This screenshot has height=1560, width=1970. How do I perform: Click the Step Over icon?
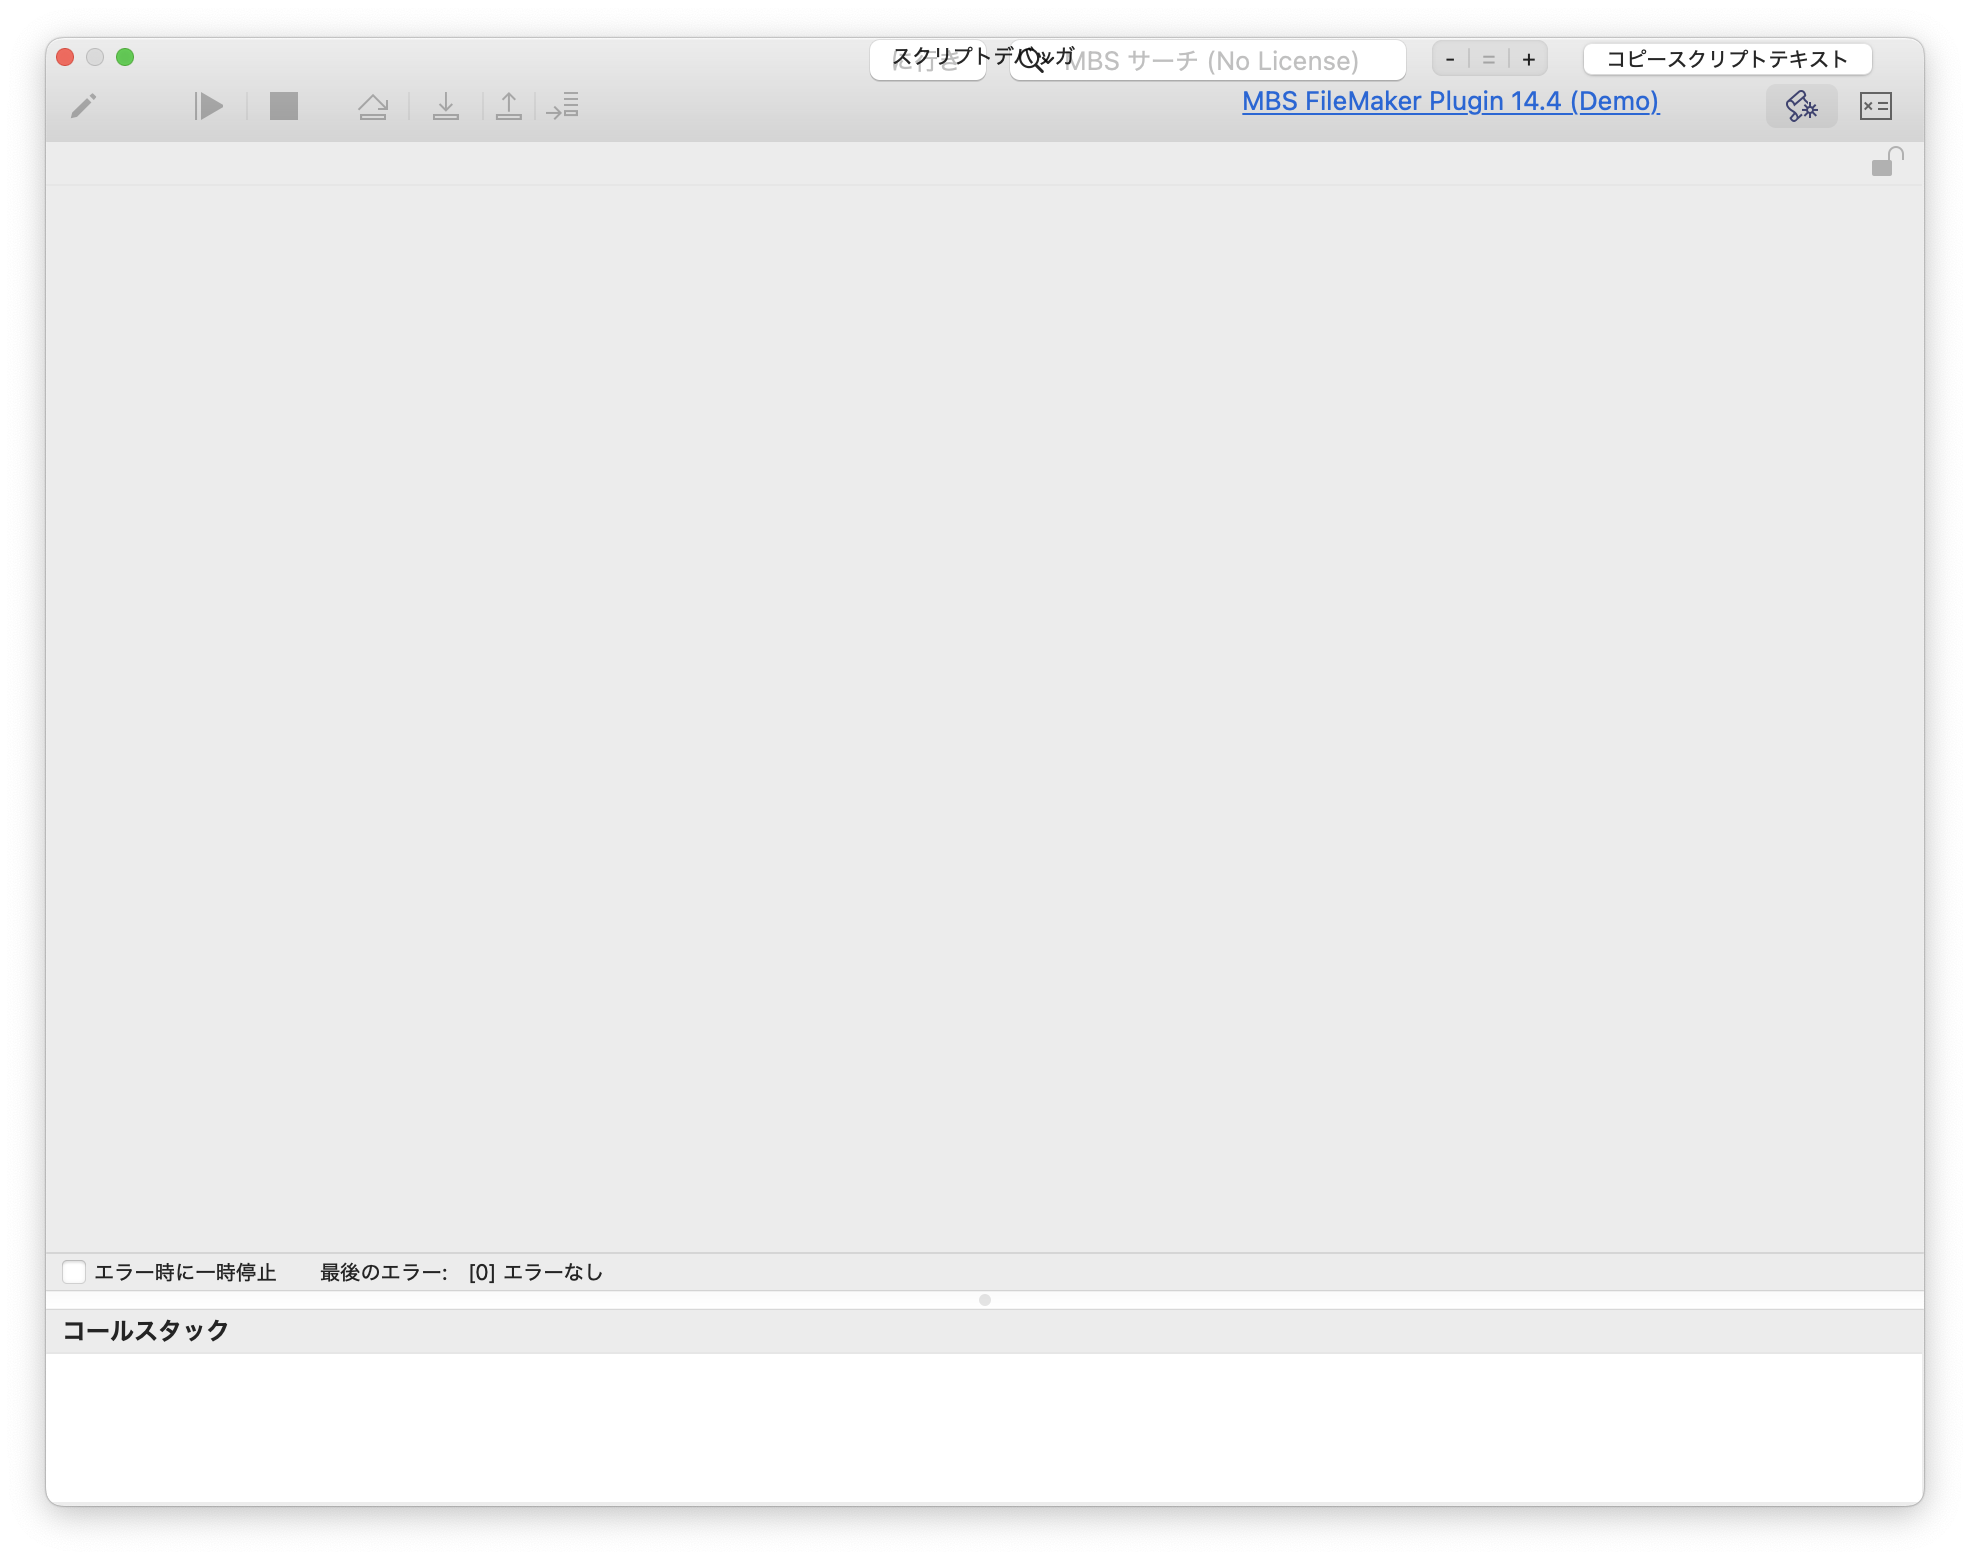click(x=373, y=106)
